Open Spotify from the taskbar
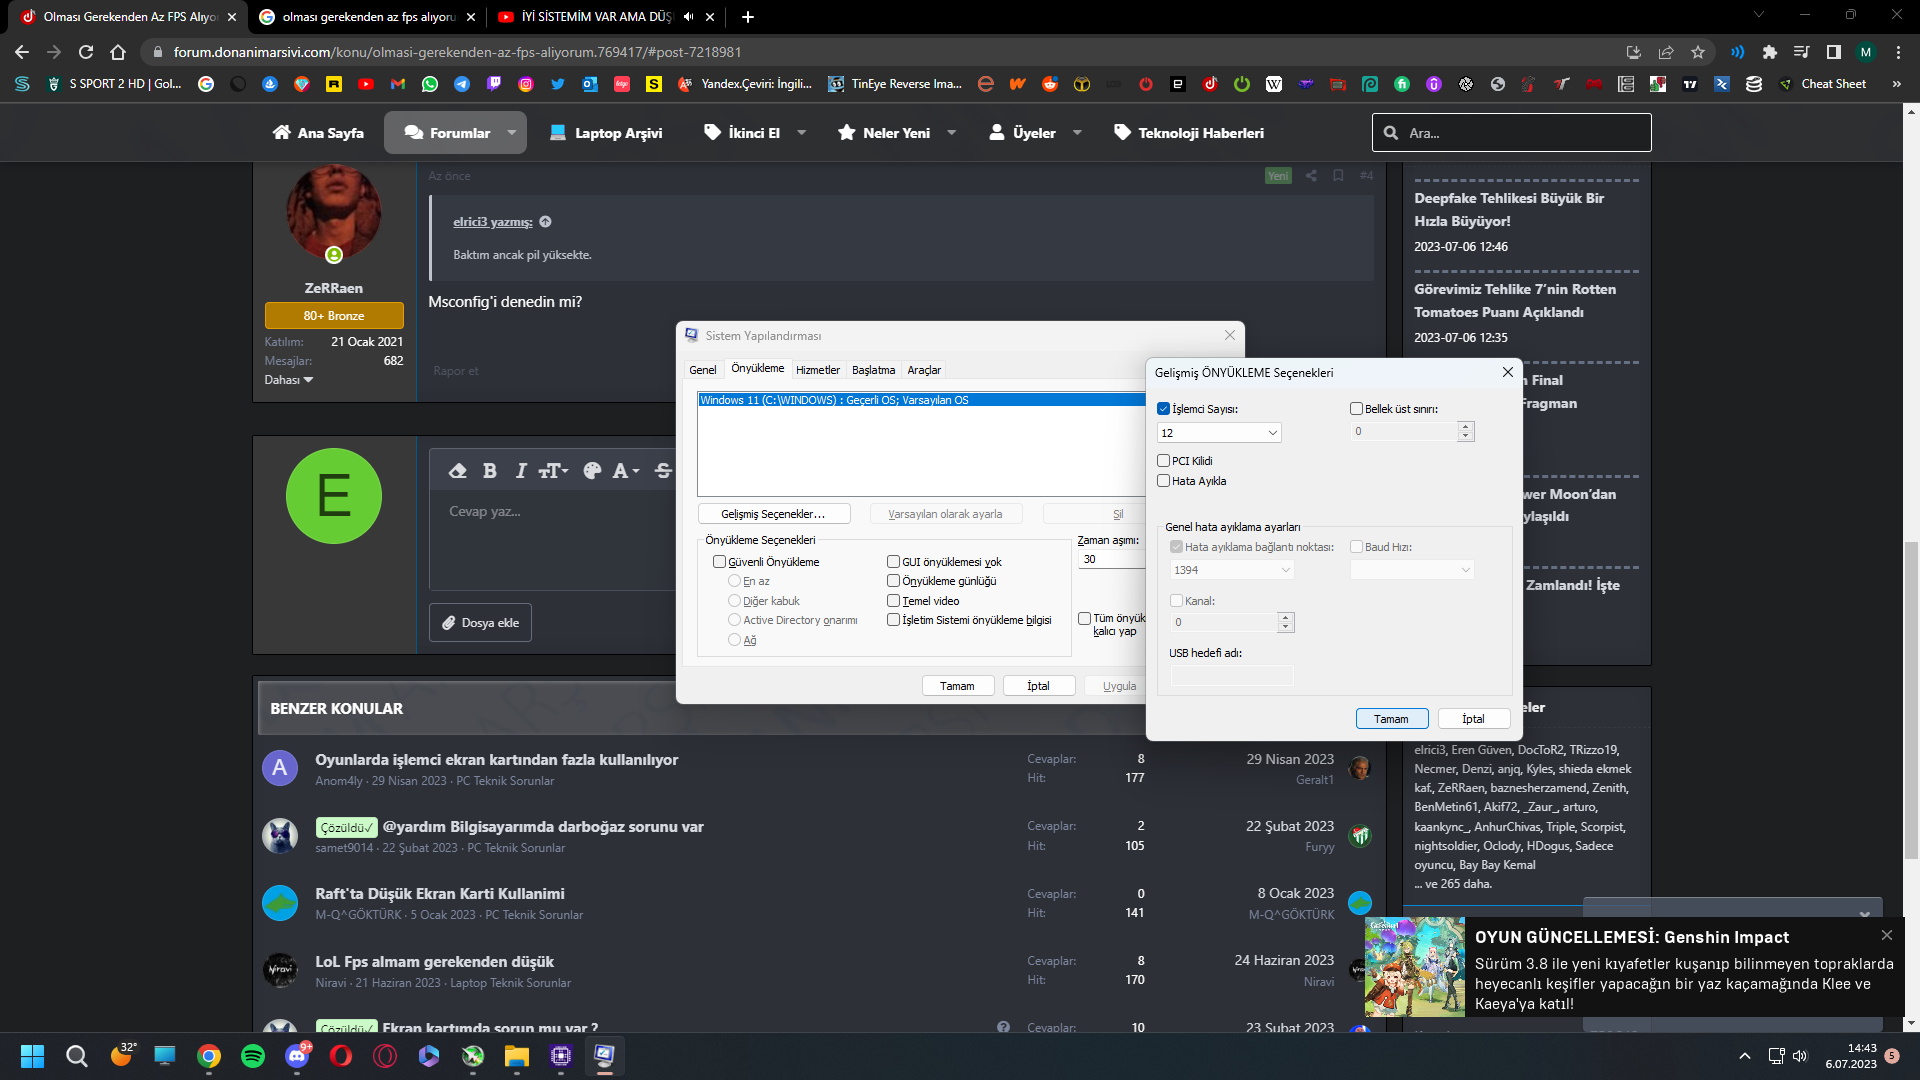Screen dimensions: 1920x1080 pos(253,1056)
